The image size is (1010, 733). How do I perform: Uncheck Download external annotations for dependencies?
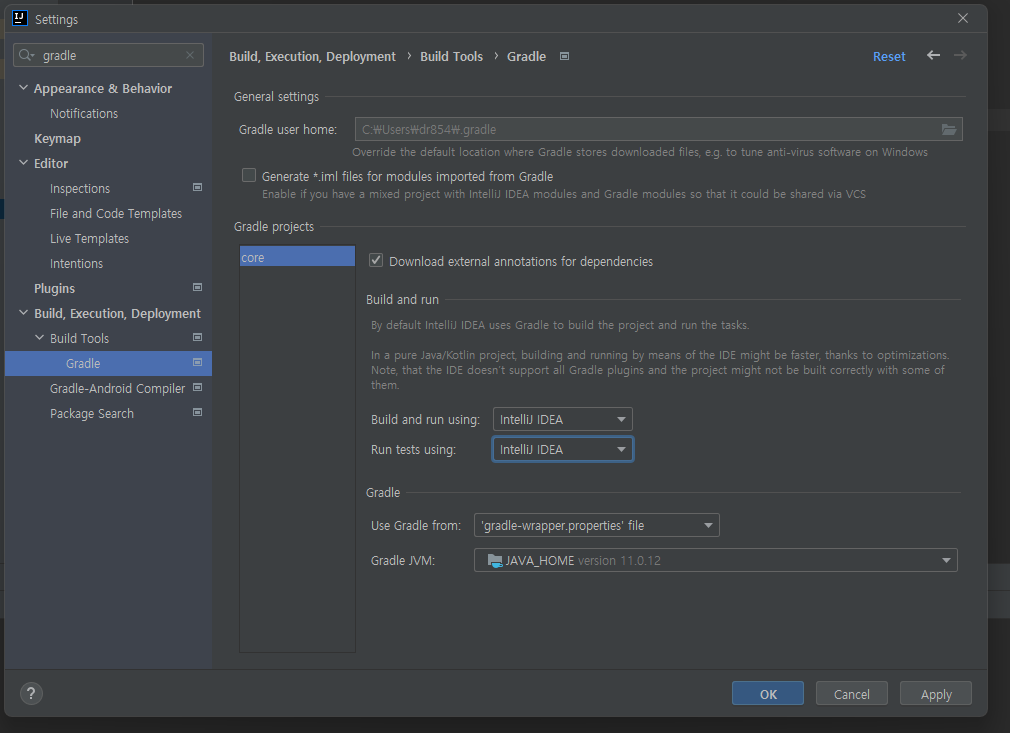coord(376,260)
